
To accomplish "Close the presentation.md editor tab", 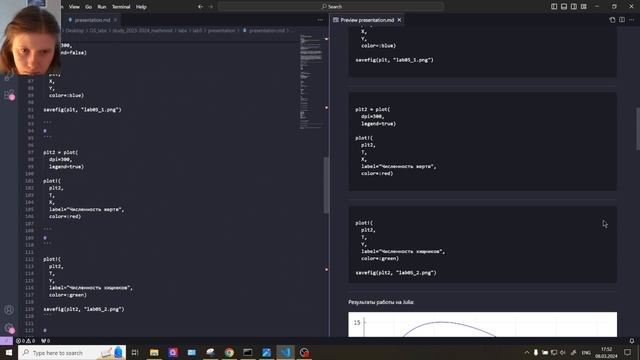I will click(x=116, y=20).
